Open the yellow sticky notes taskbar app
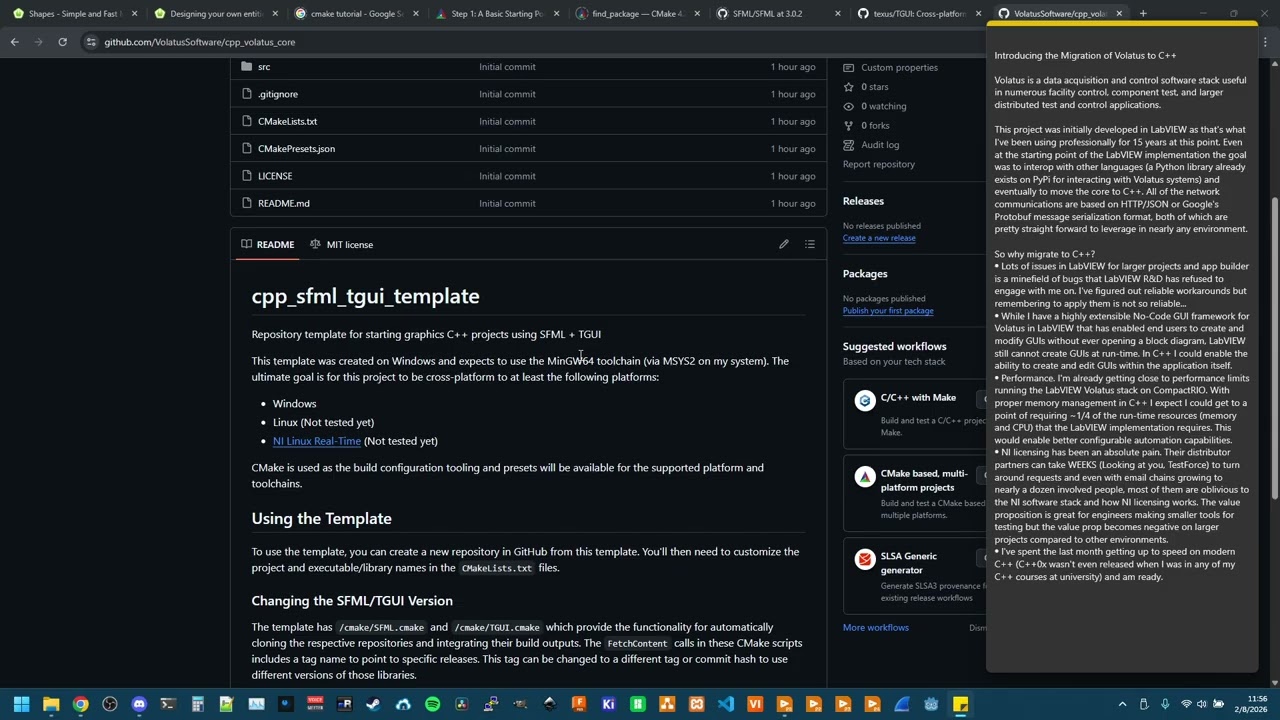This screenshot has height=720, width=1280. click(960, 704)
